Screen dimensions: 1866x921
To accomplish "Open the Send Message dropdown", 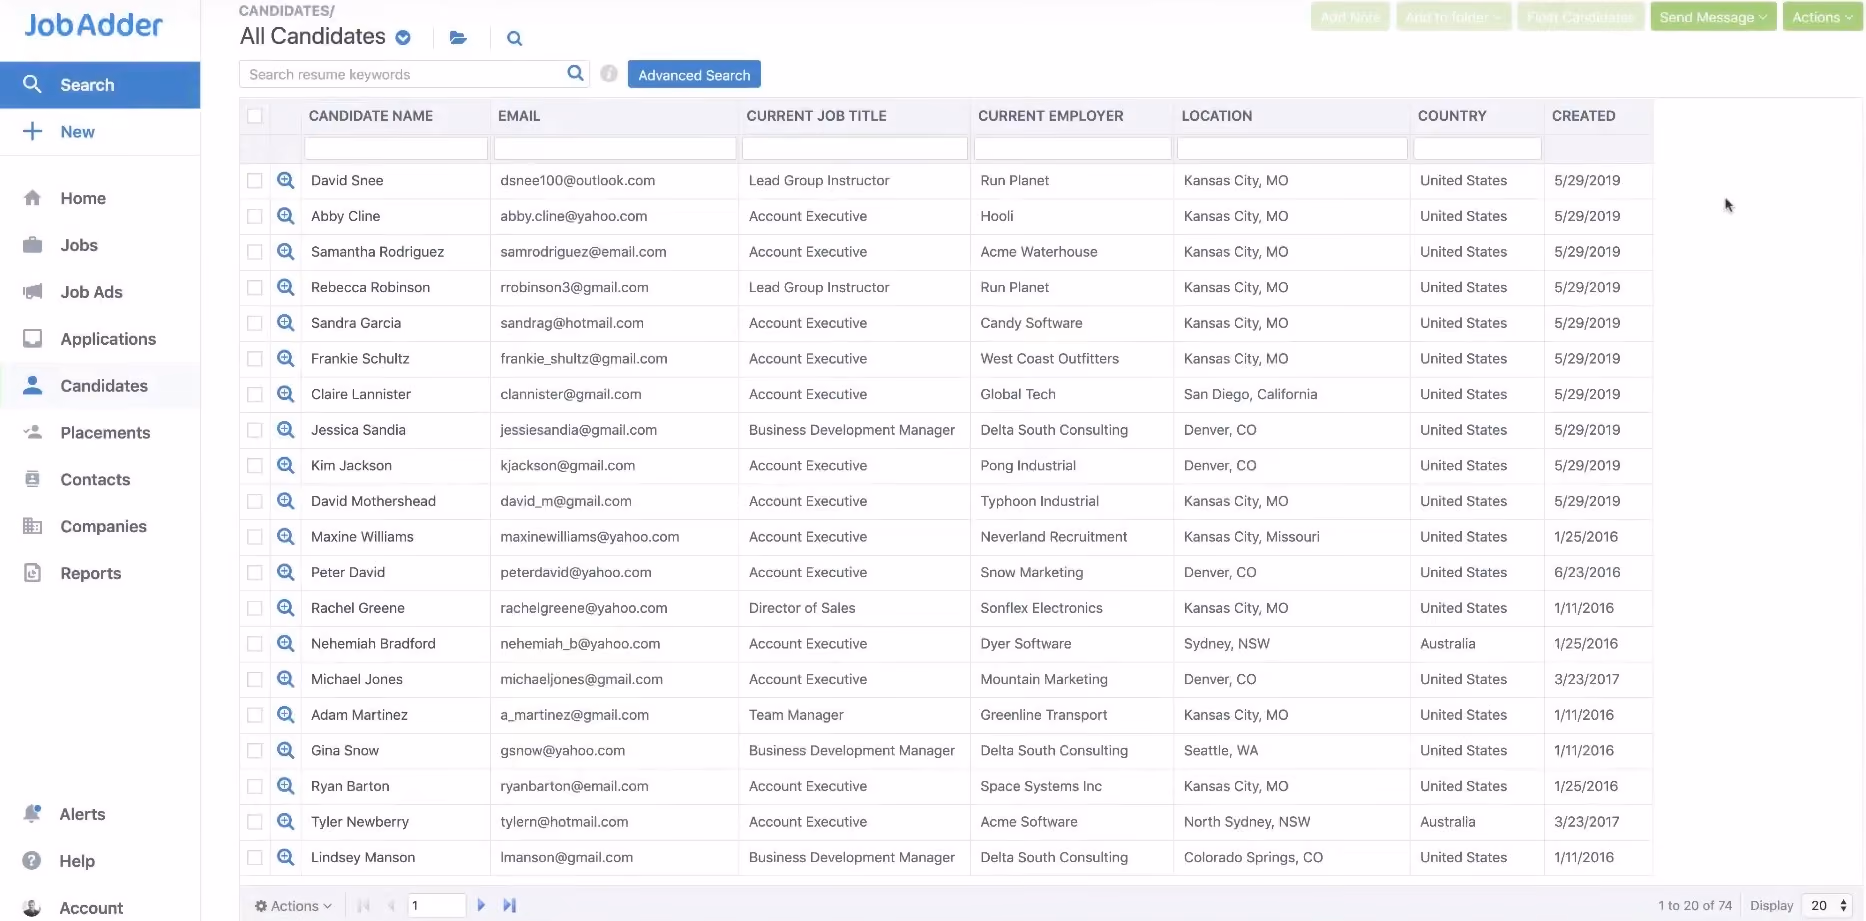I will [x=1713, y=17].
